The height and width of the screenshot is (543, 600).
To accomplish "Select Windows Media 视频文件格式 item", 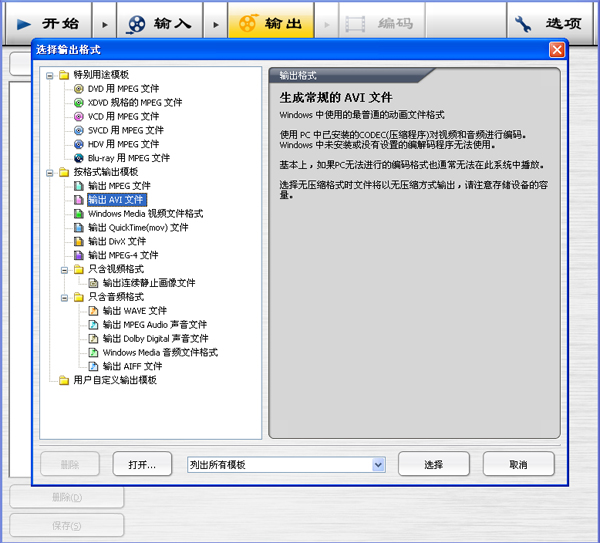I will [x=145, y=214].
